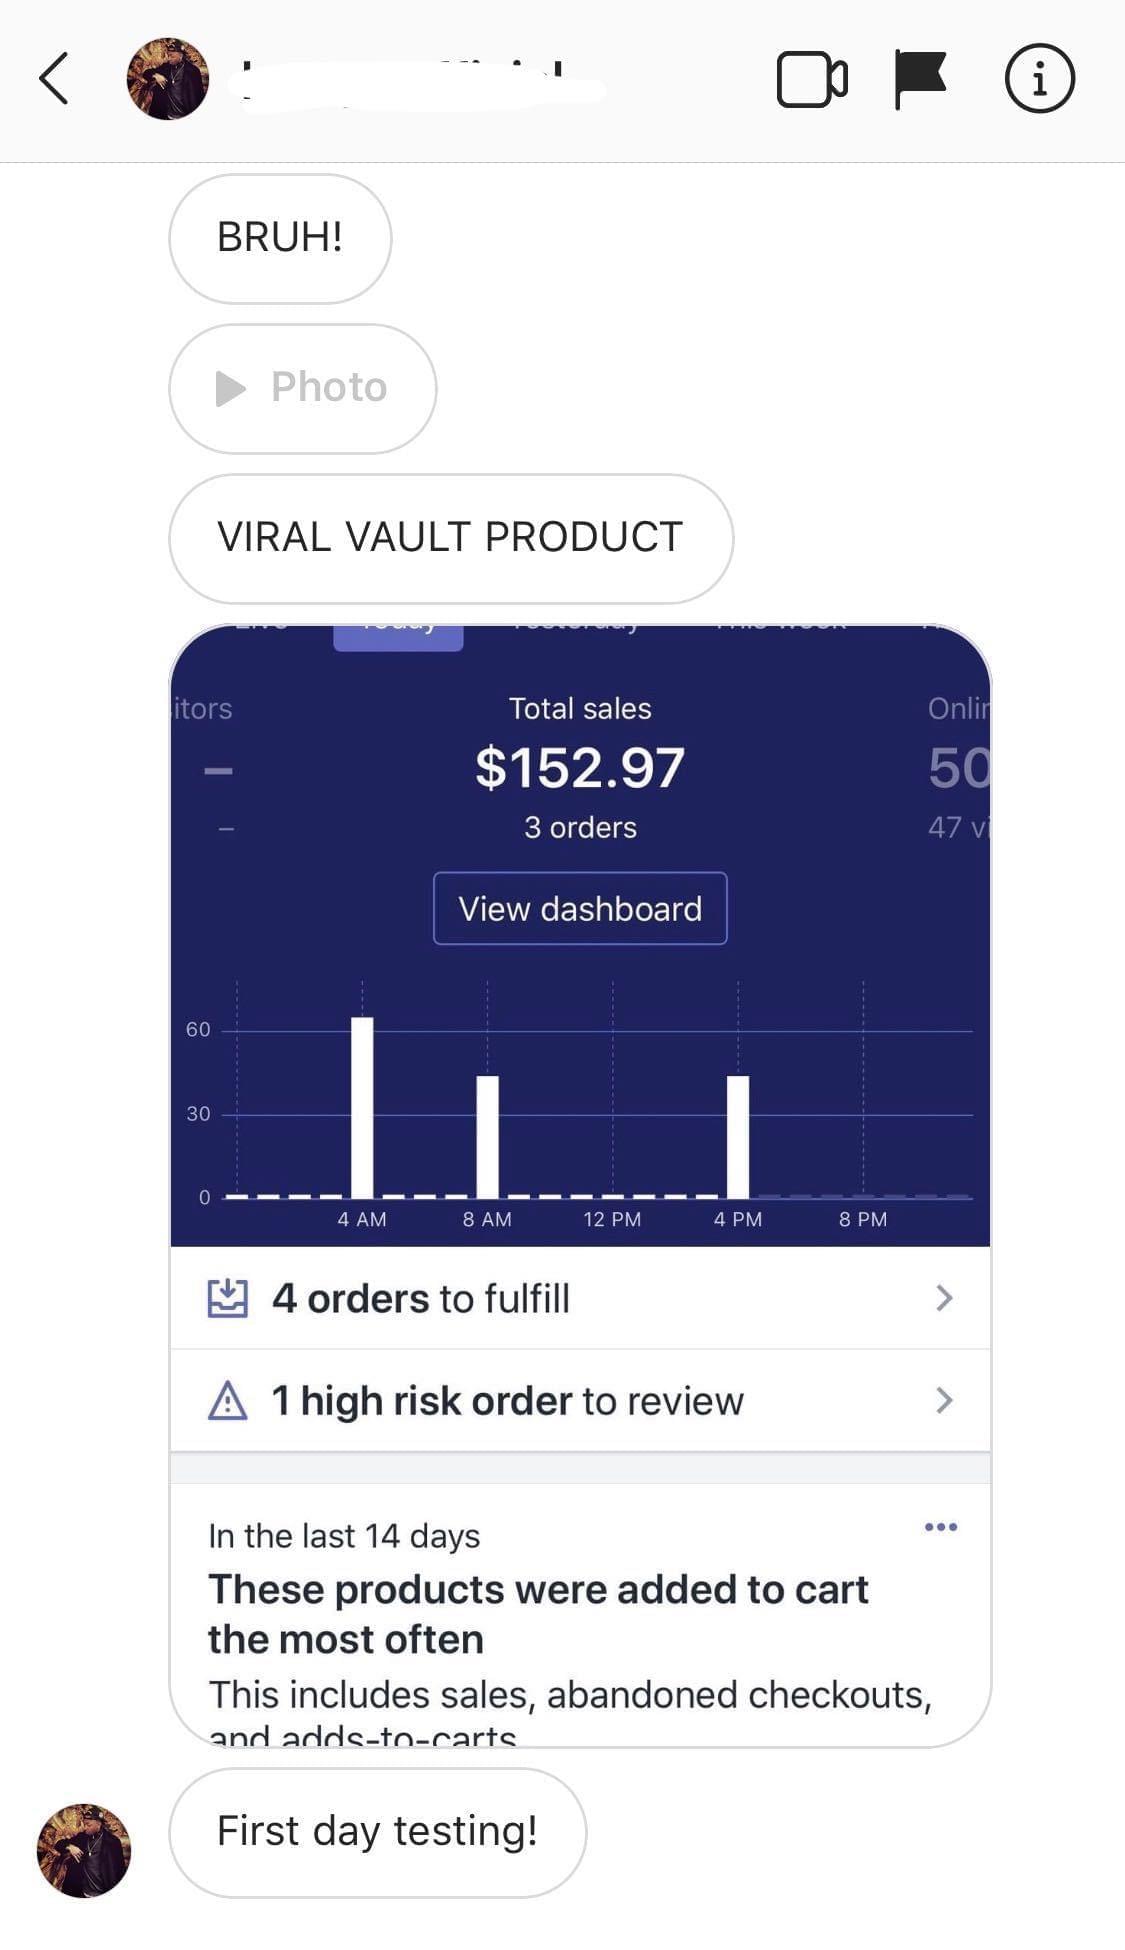1125x1950 pixels.
Task: Tap the BRUH! message bubble
Action: click(280, 238)
